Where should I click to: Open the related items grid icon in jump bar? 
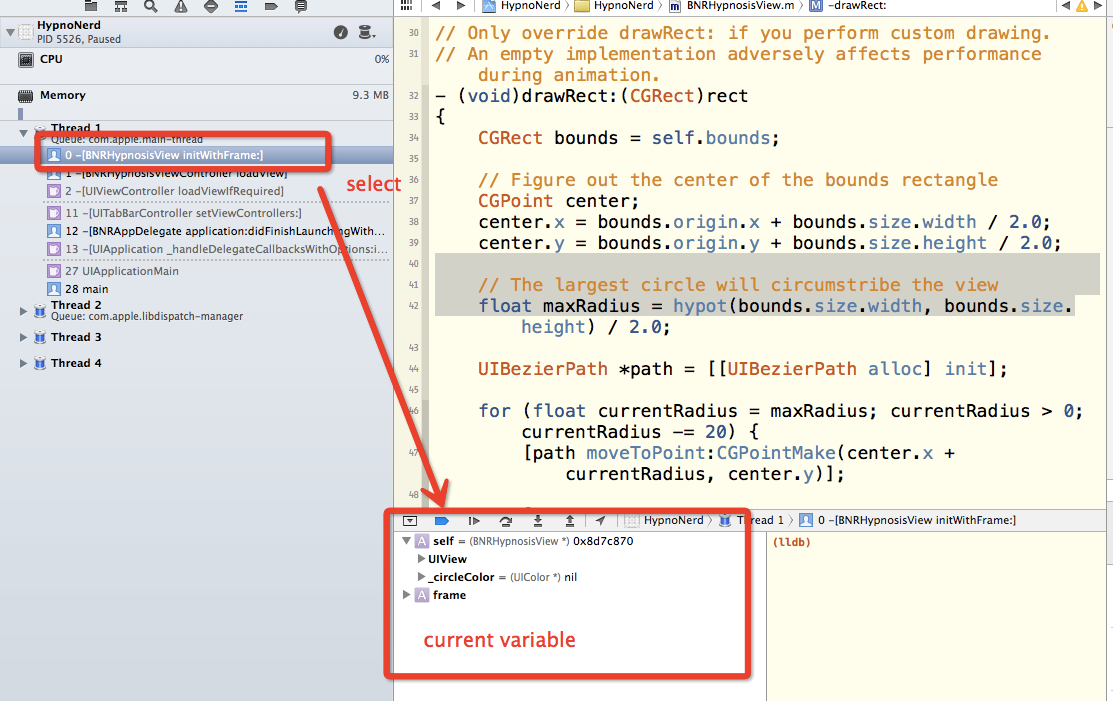click(x=406, y=6)
